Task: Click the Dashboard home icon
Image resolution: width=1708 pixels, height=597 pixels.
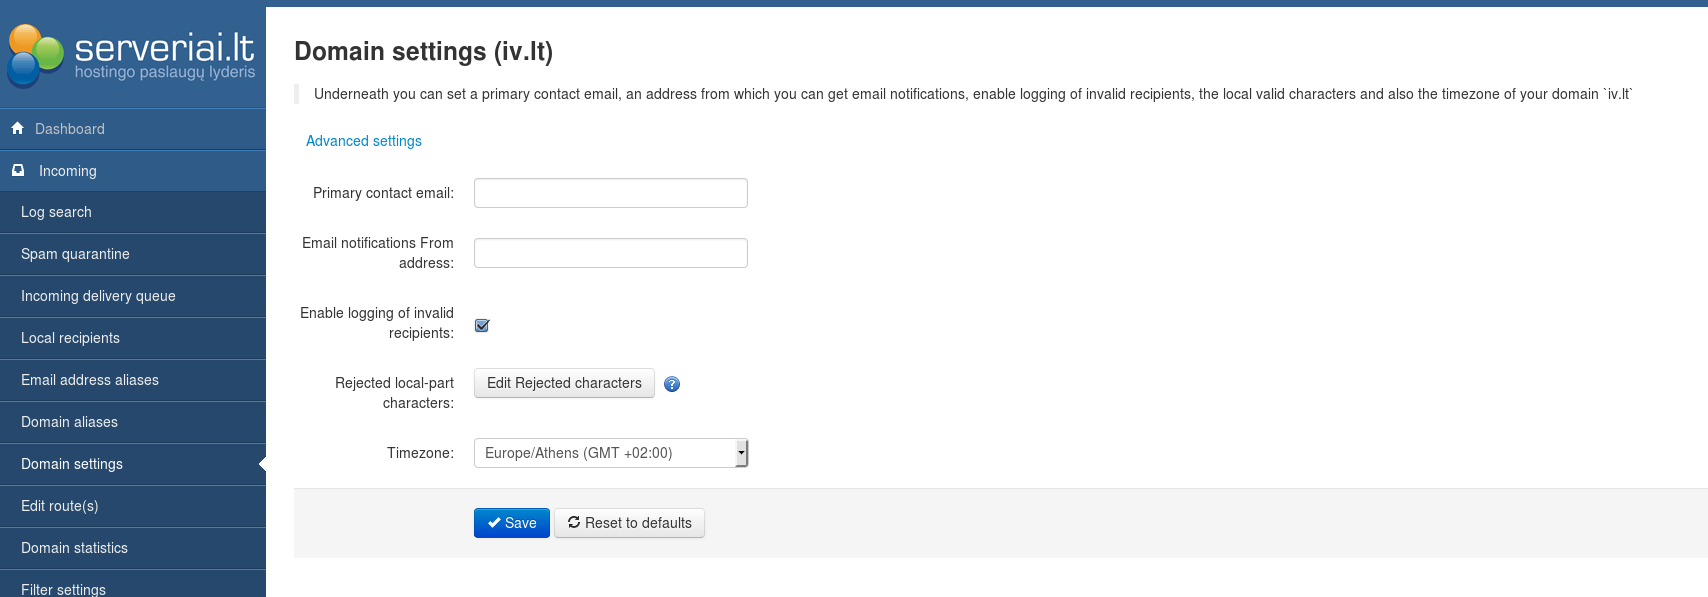Action: point(17,128)
